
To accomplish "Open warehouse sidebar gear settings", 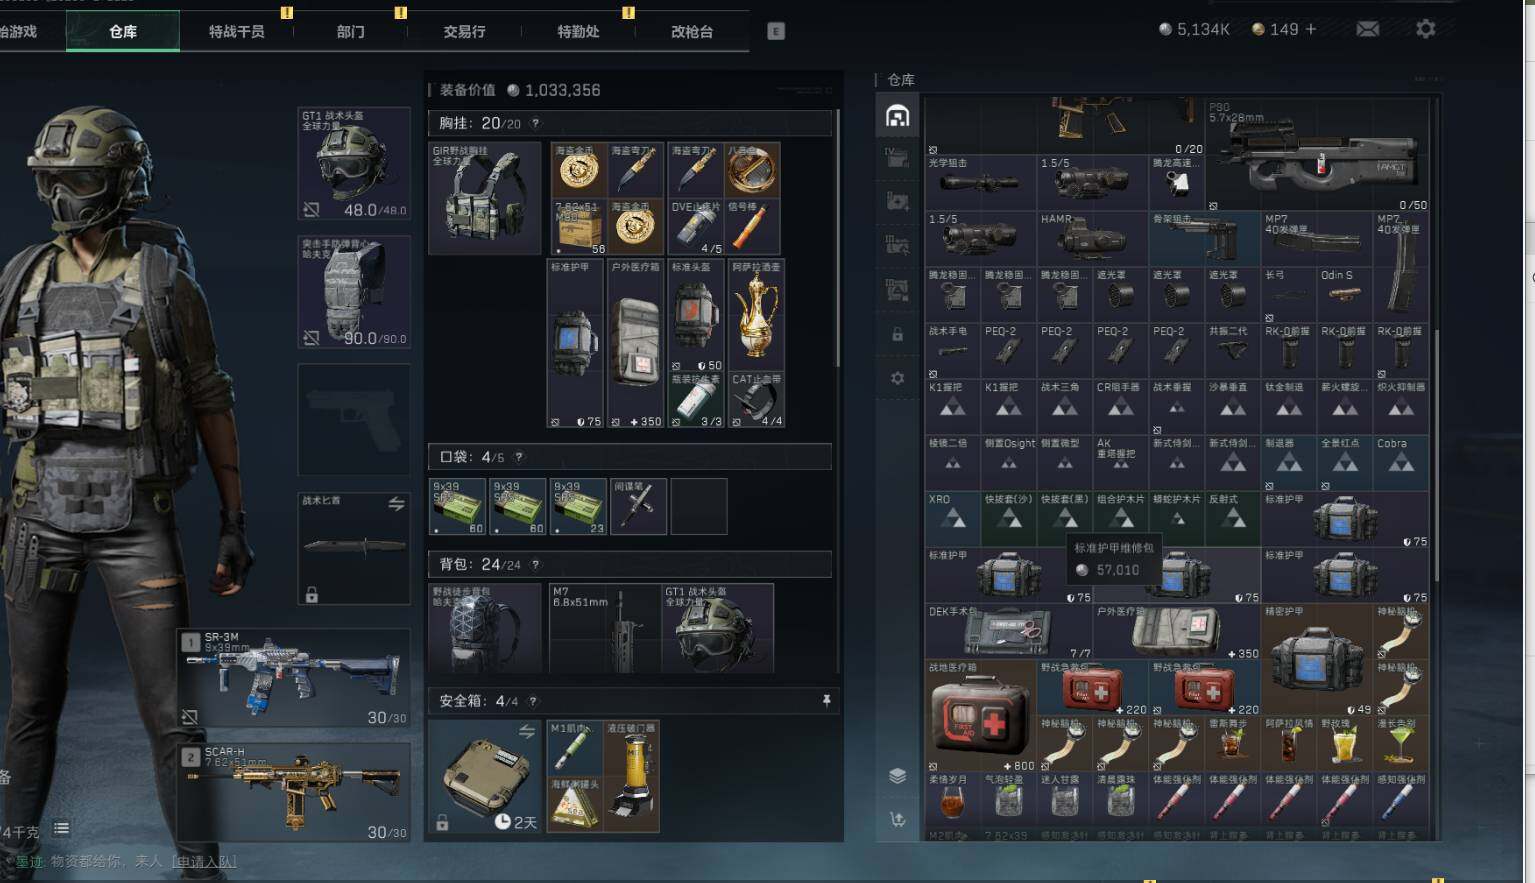I will pyautogui.click(x=897, y=378).
